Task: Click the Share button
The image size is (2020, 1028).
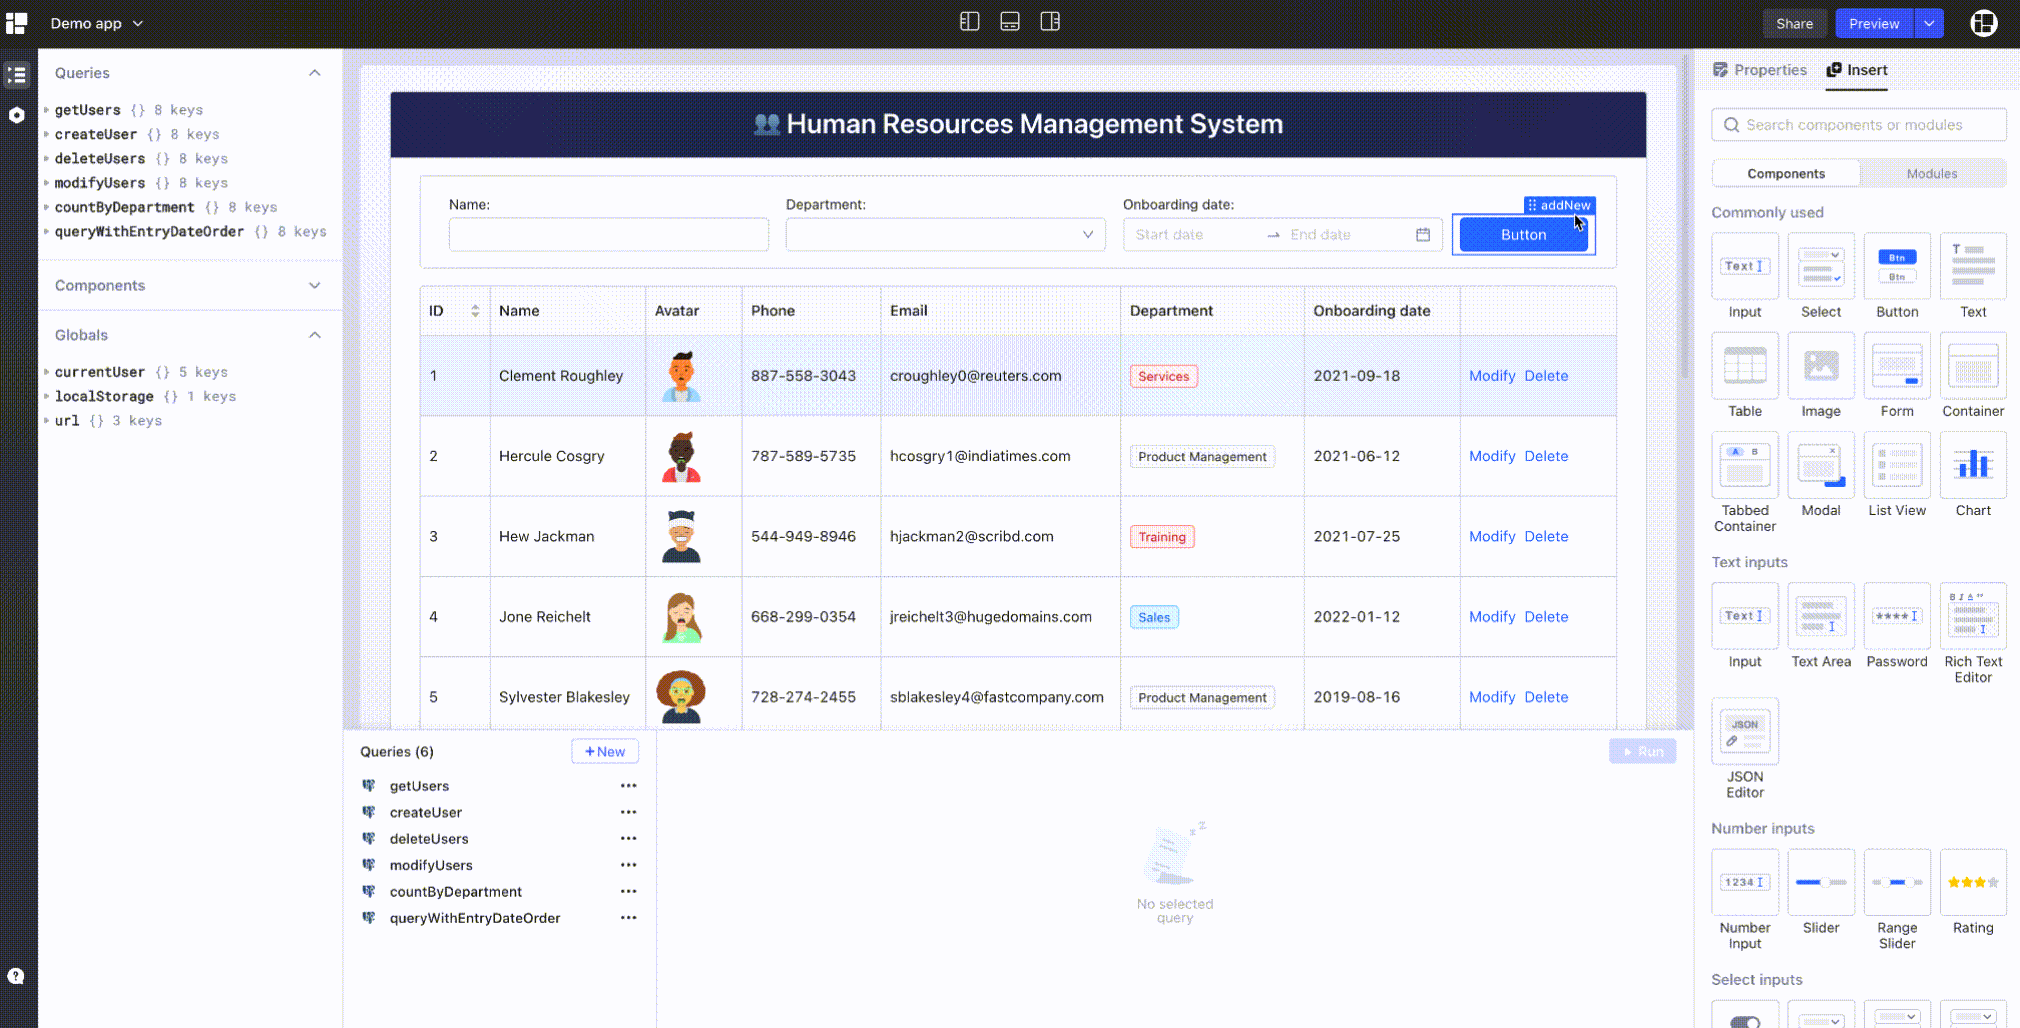Action: coord(1794,22)
